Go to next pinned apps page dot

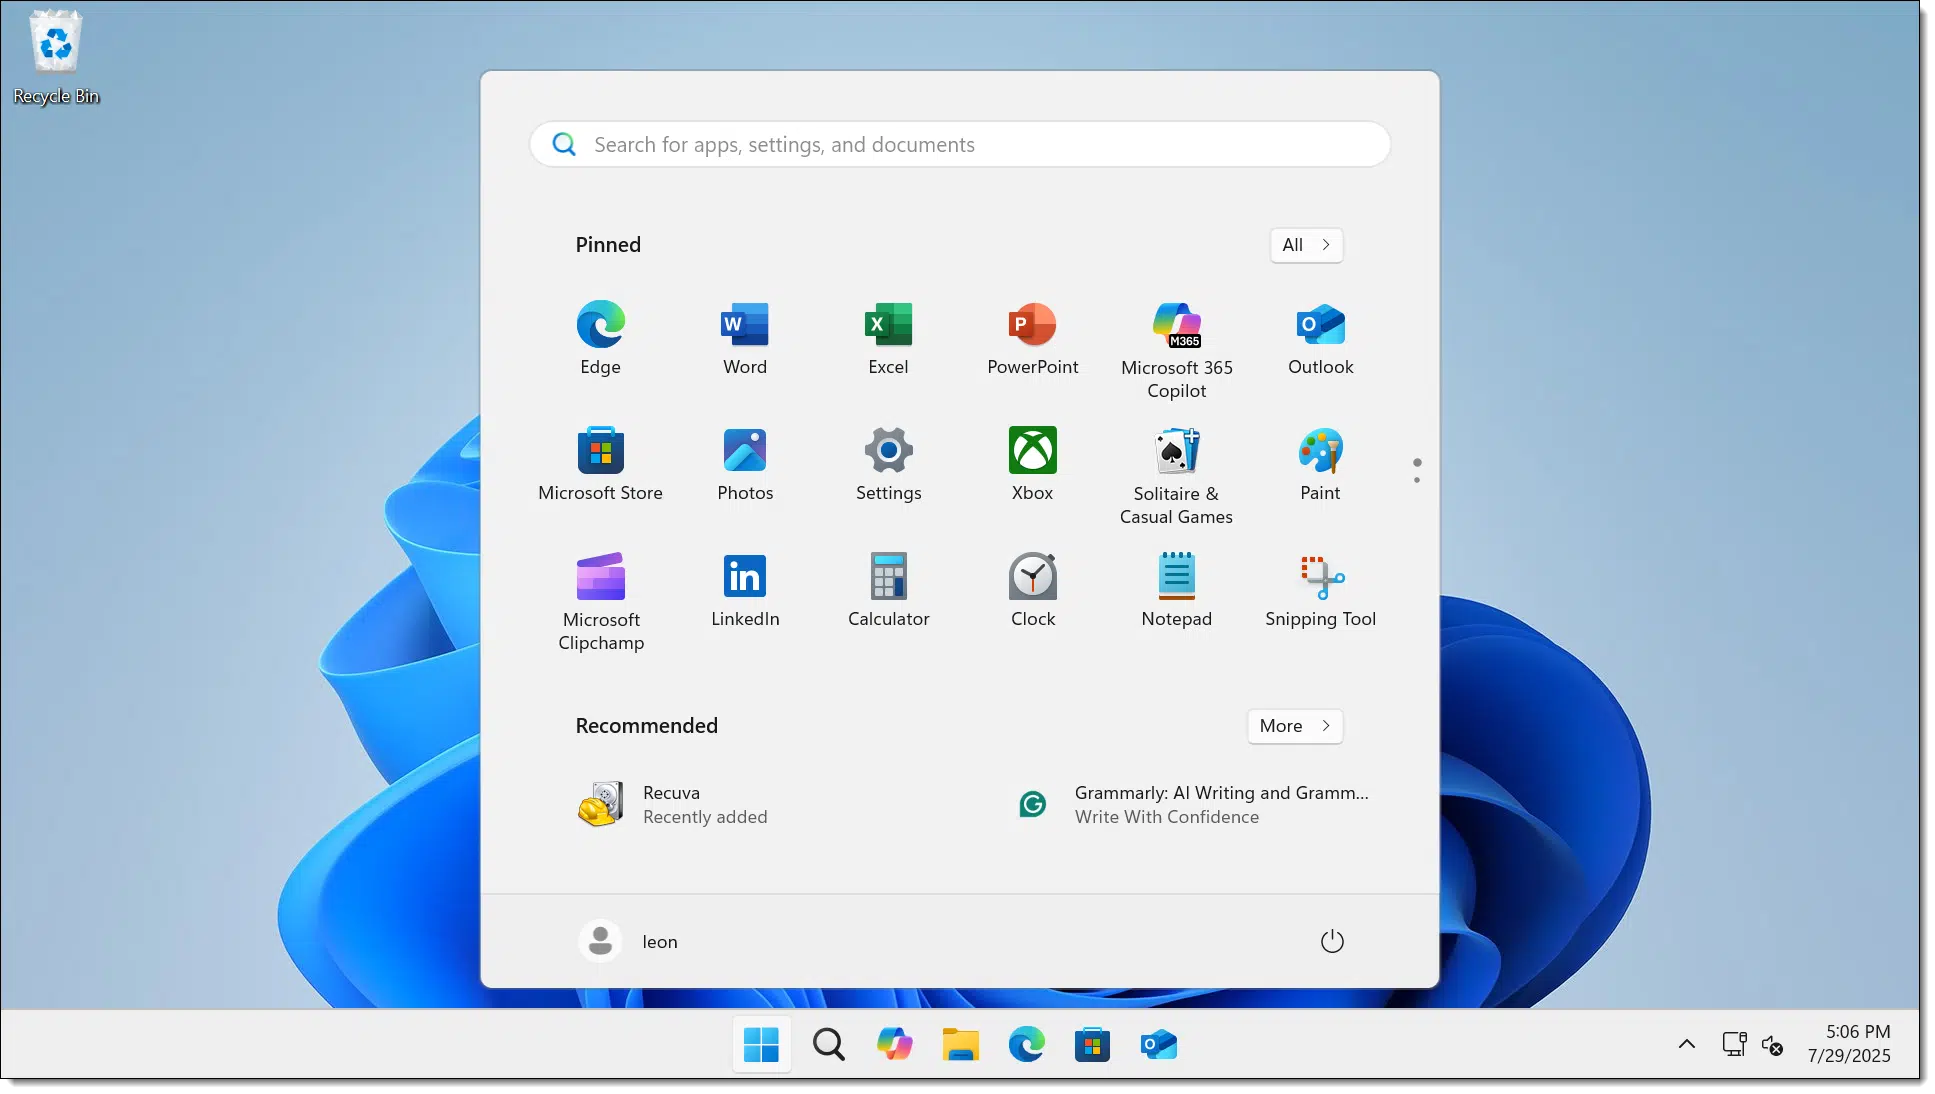pyautogui.click(x=1417, y=480)
